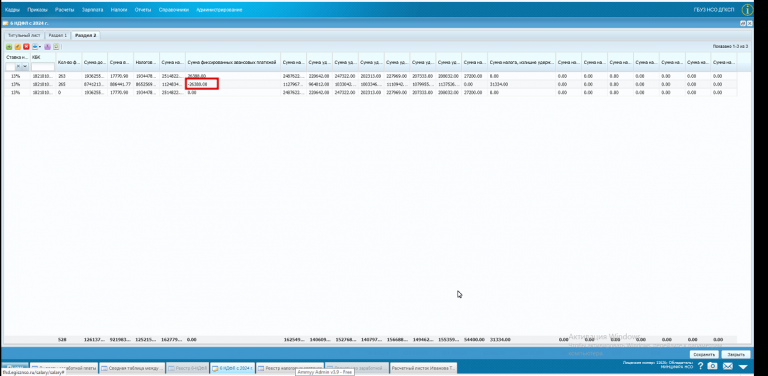Open Расчетный листок Иванова taskbar item

point(424,368)
